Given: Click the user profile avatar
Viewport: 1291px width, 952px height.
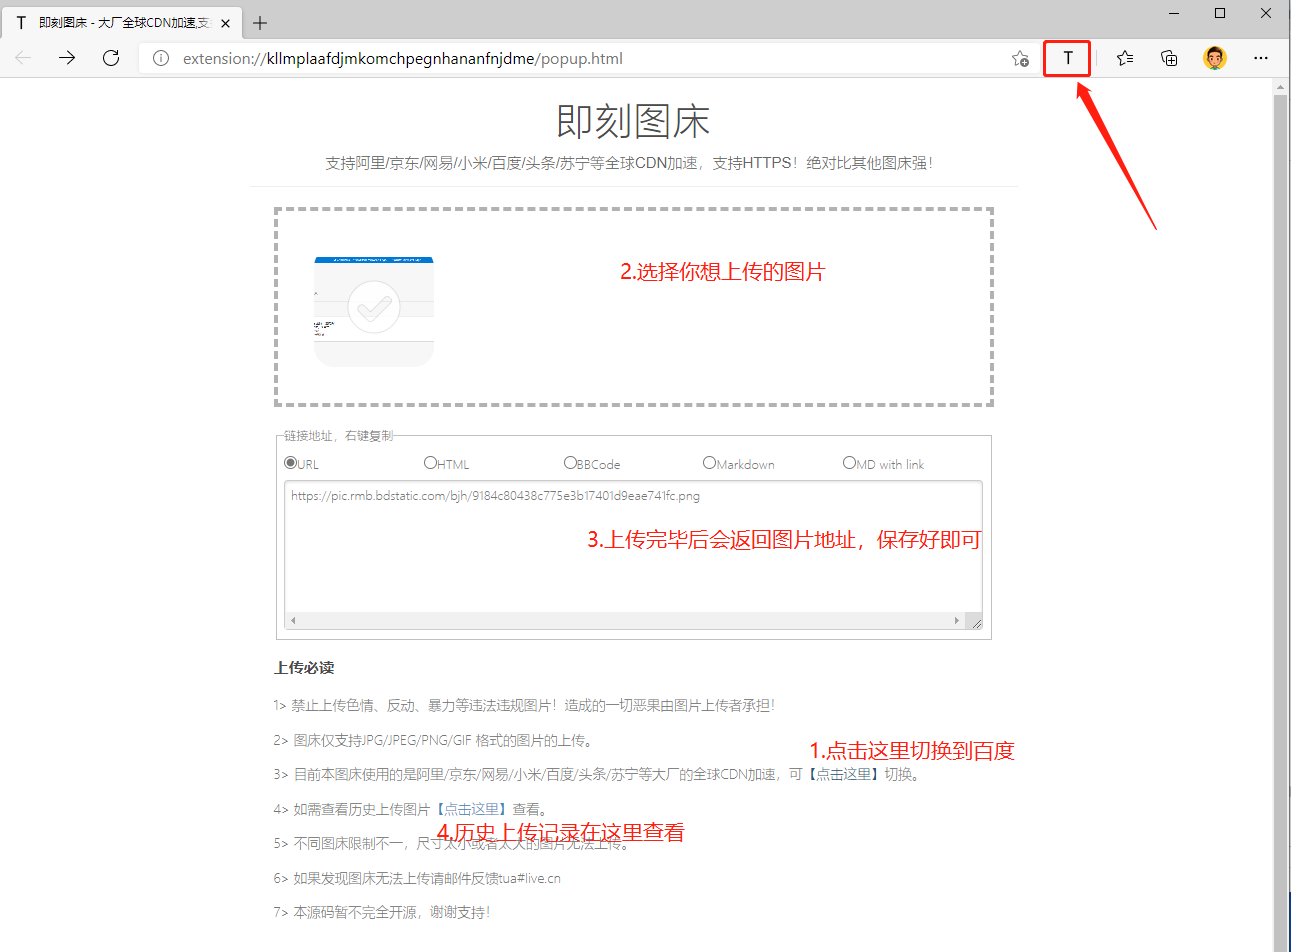Looking at the screenshot, I should [1215, 58].
